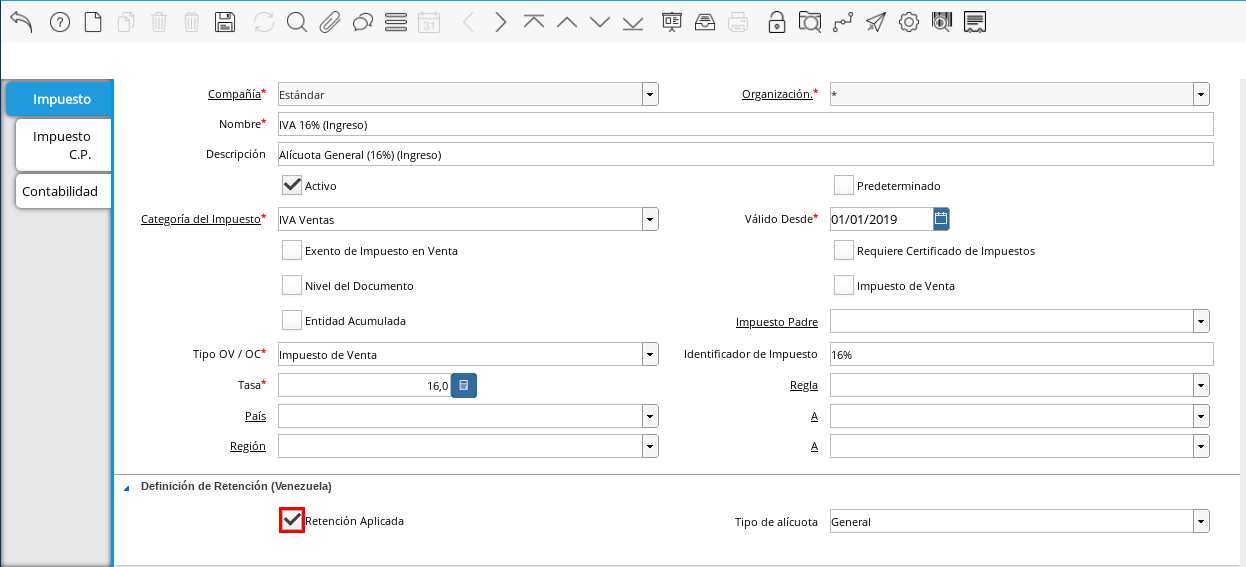This screenshot has height=567, width=1246.
Task: Open the Válido Desde calendar picker
Action: click(940, 219)
